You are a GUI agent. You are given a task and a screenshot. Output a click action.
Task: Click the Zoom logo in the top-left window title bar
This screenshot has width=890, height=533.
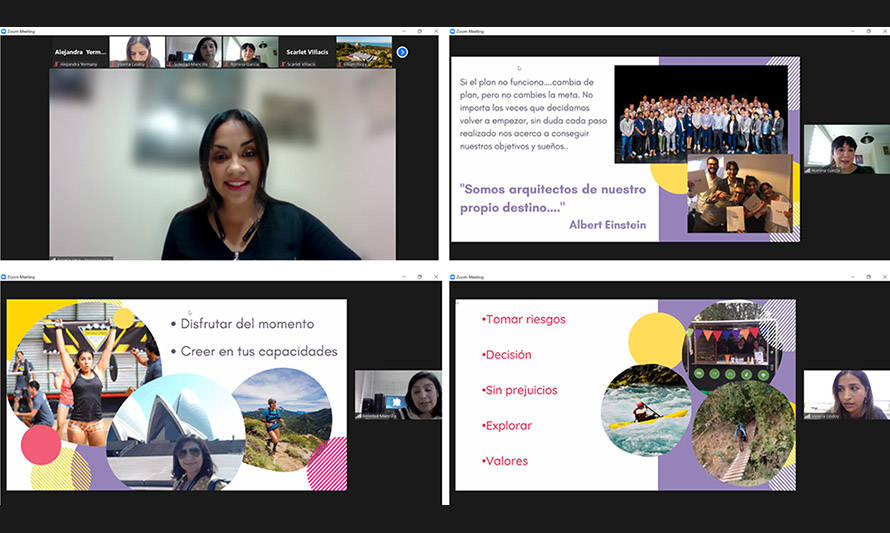[3, 31]
